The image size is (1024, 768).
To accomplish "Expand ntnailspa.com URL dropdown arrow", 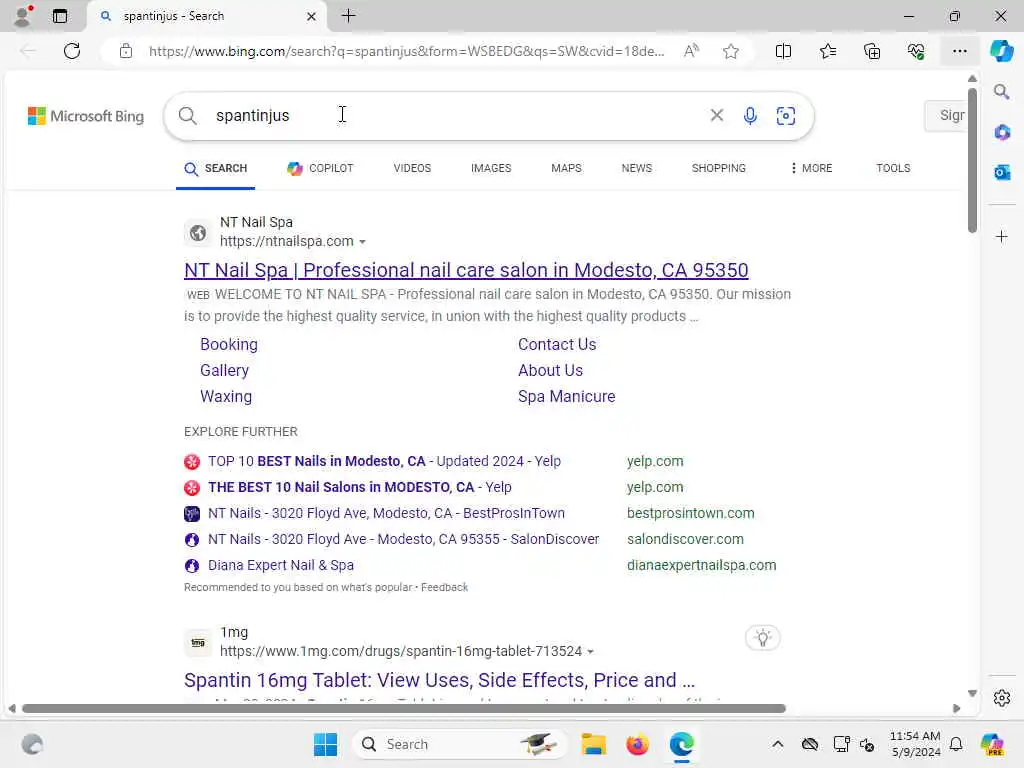I will [362, 242].
